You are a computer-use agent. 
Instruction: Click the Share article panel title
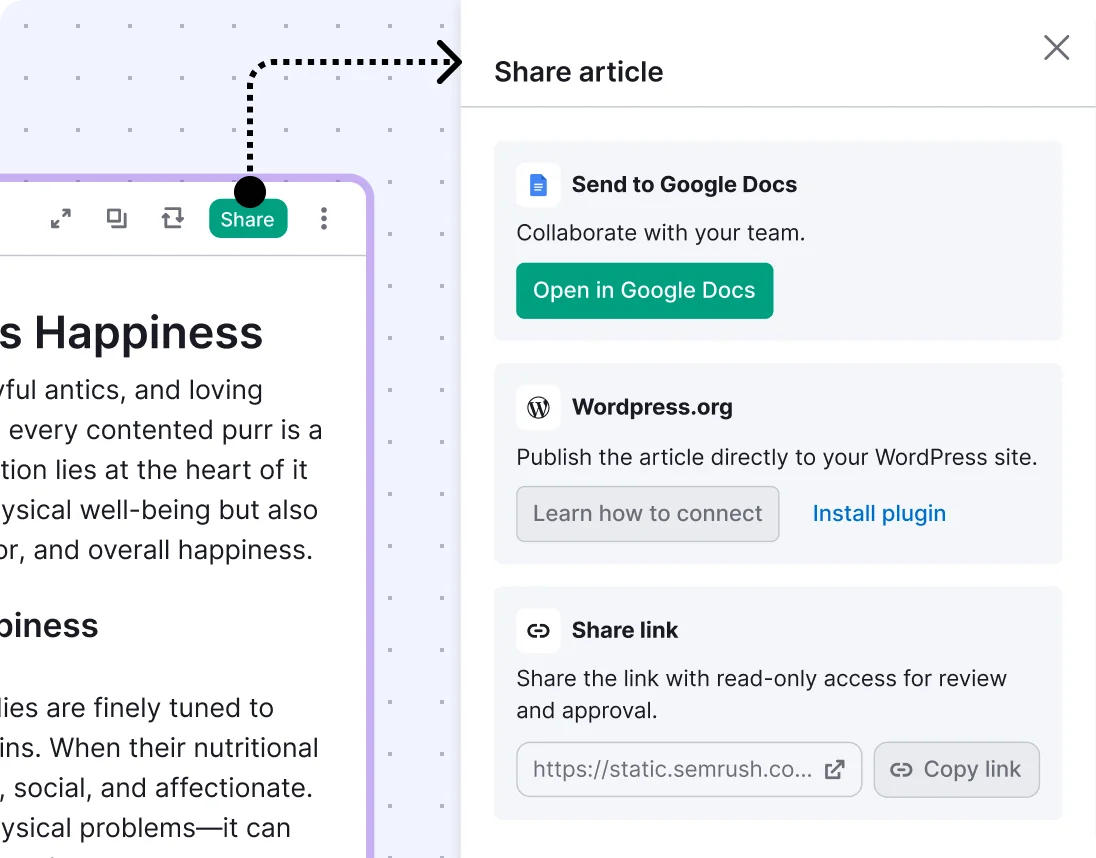click(579, 72)
